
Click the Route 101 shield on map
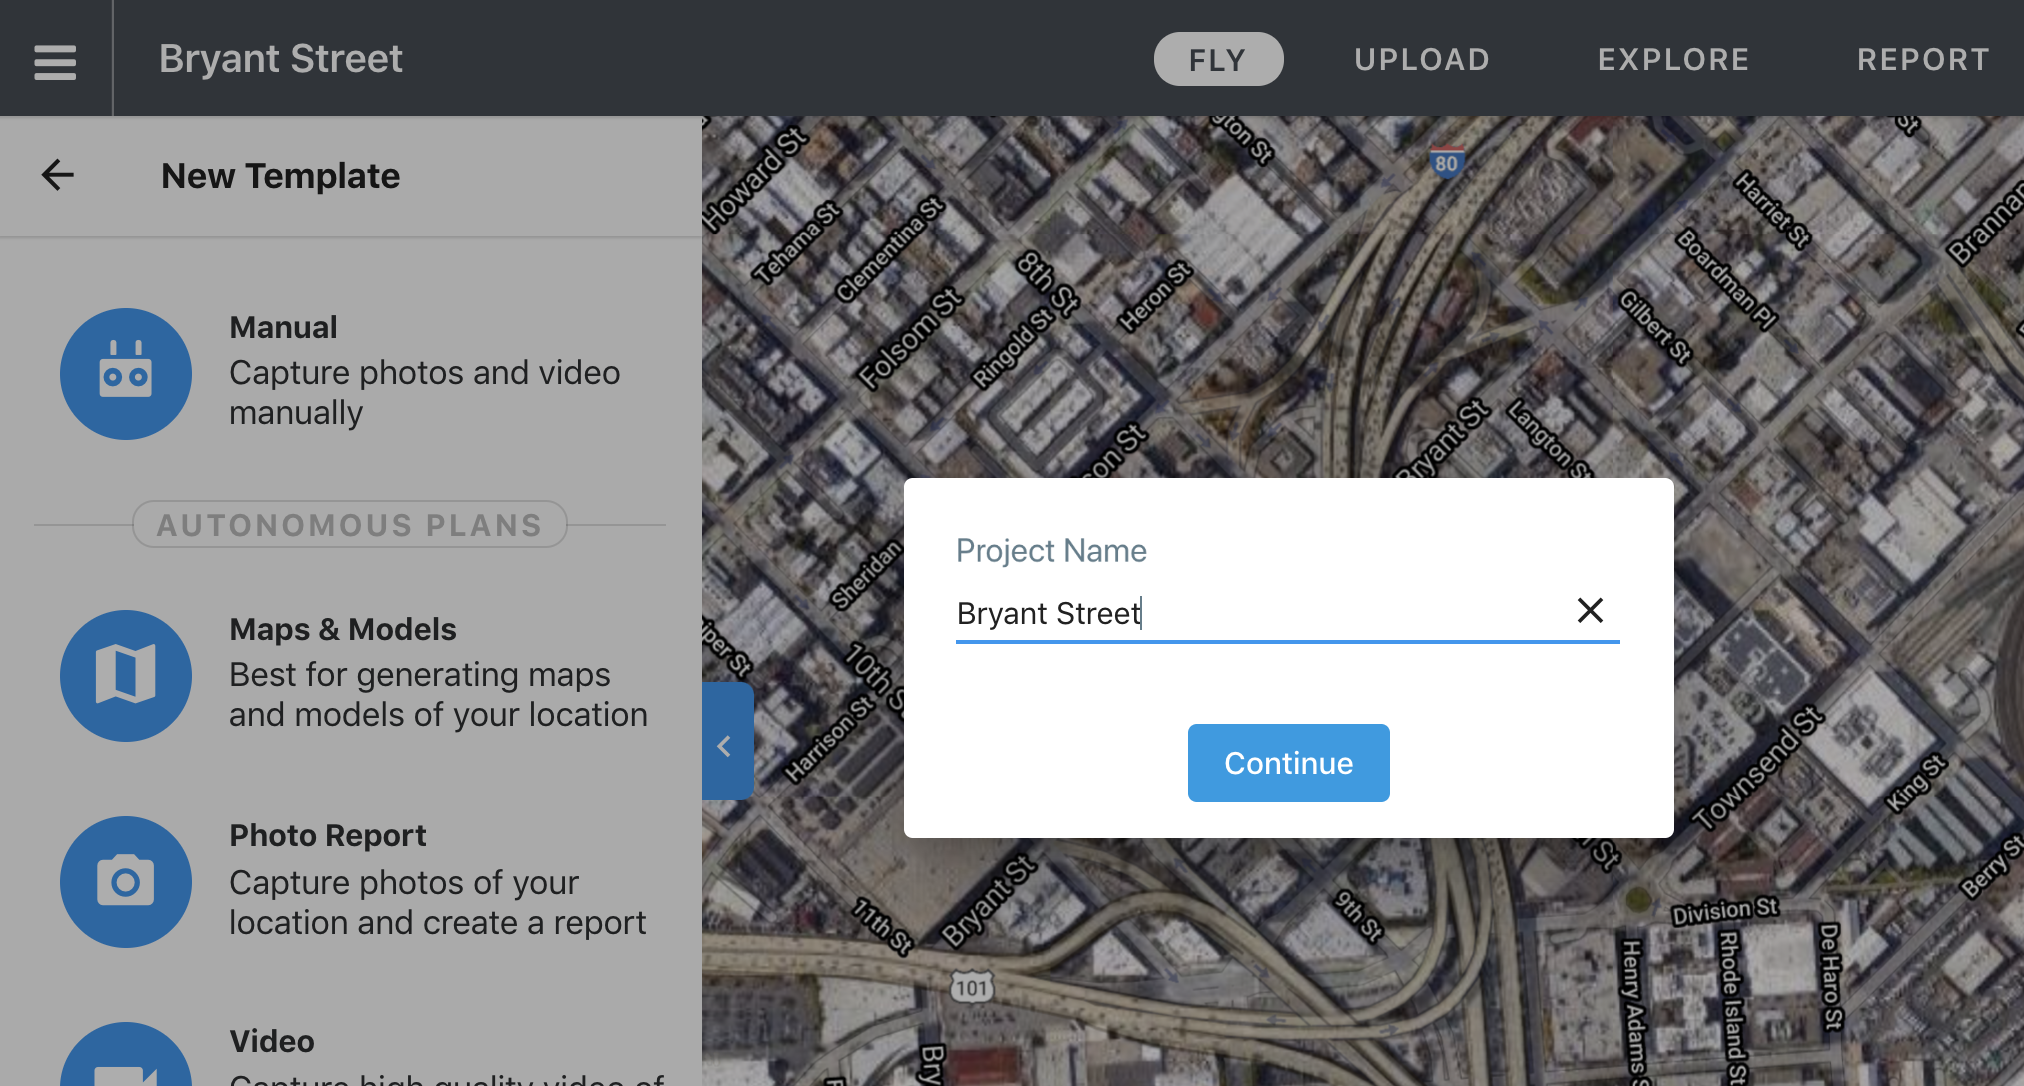[971, 988]
